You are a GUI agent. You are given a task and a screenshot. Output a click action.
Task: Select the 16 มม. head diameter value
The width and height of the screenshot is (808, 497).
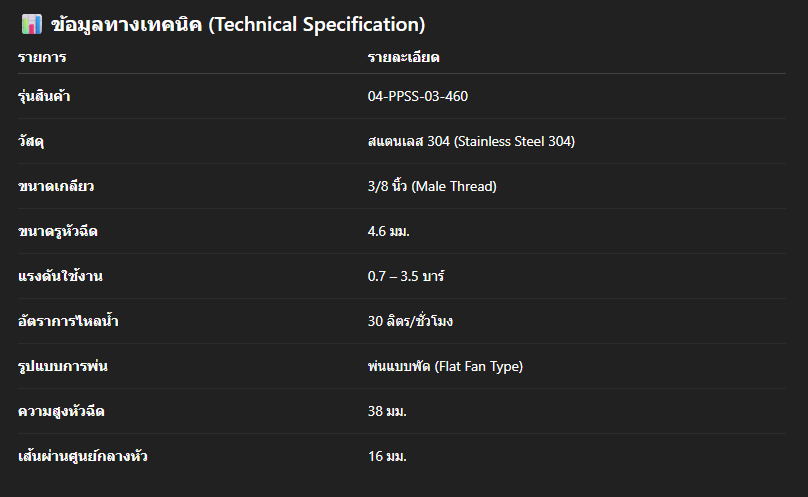[x=387, y=457]
